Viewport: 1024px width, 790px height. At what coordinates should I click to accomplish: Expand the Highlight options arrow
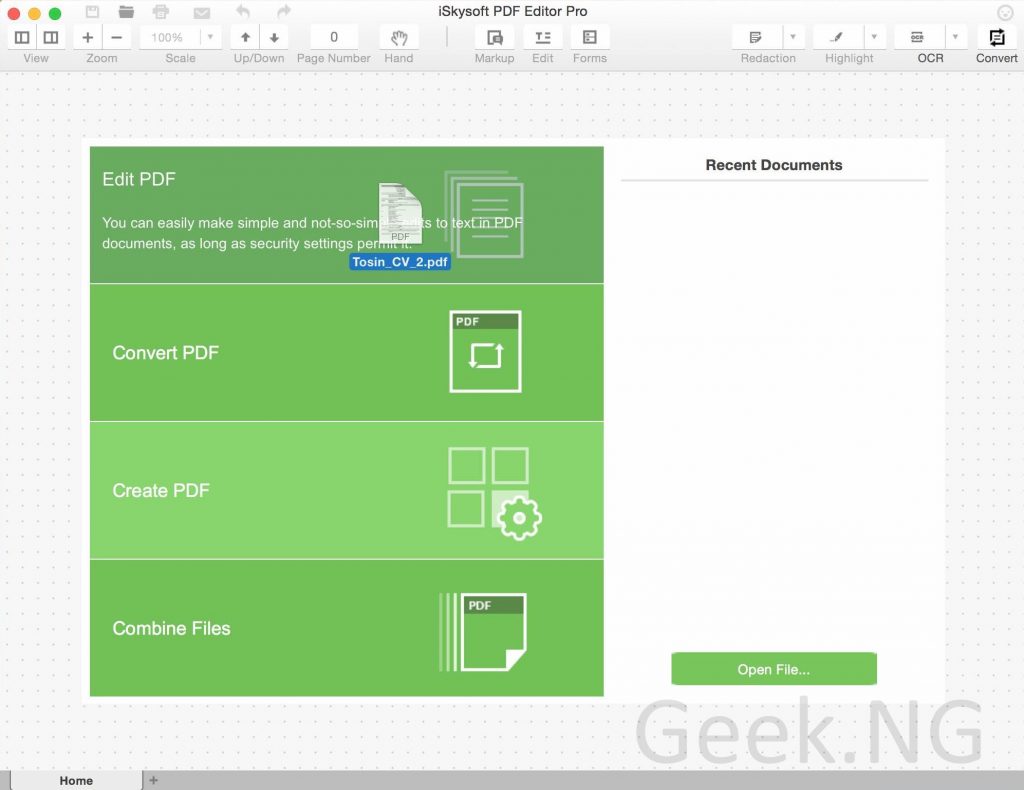tap(874, 37)
